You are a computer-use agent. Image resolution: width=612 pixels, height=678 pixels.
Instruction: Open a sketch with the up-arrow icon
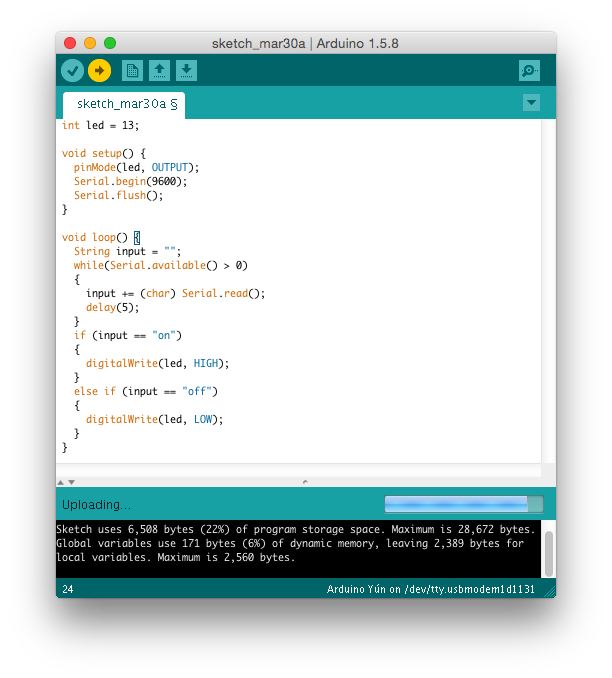160,70
